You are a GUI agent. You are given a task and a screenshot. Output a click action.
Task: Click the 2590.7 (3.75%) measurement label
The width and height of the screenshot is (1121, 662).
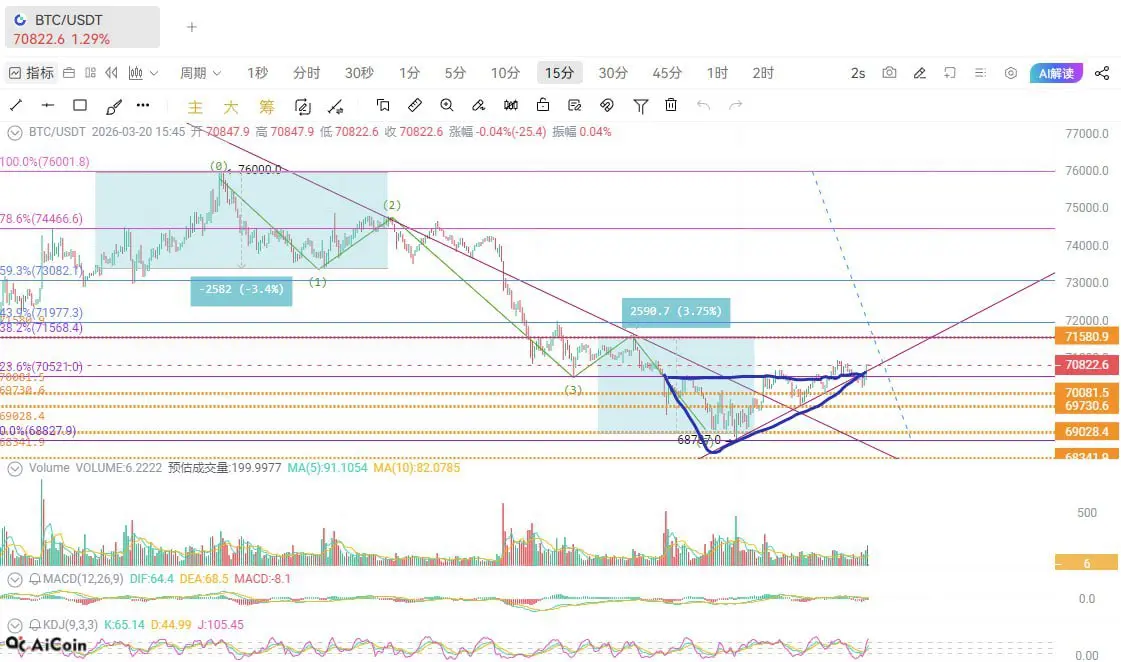pyautogui.click(x=676, y=312)
